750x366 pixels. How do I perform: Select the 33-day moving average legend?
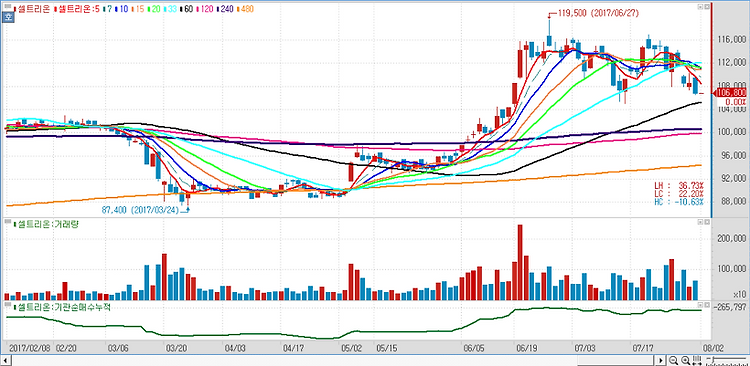coord(170,9)
